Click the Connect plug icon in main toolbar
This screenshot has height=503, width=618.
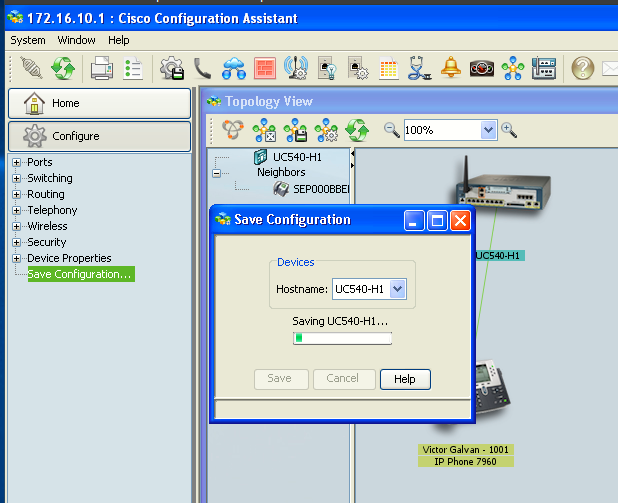[x=31, y=68]
